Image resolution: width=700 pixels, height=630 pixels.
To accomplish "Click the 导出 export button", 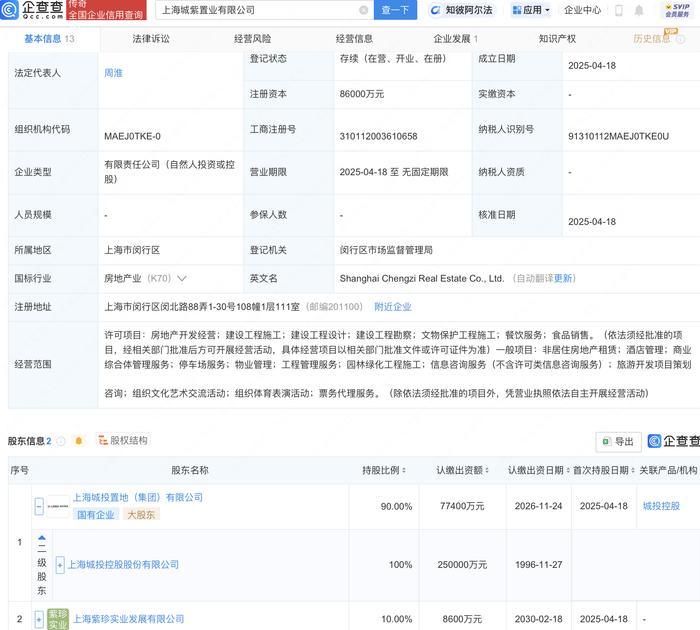I will [618, 442].
